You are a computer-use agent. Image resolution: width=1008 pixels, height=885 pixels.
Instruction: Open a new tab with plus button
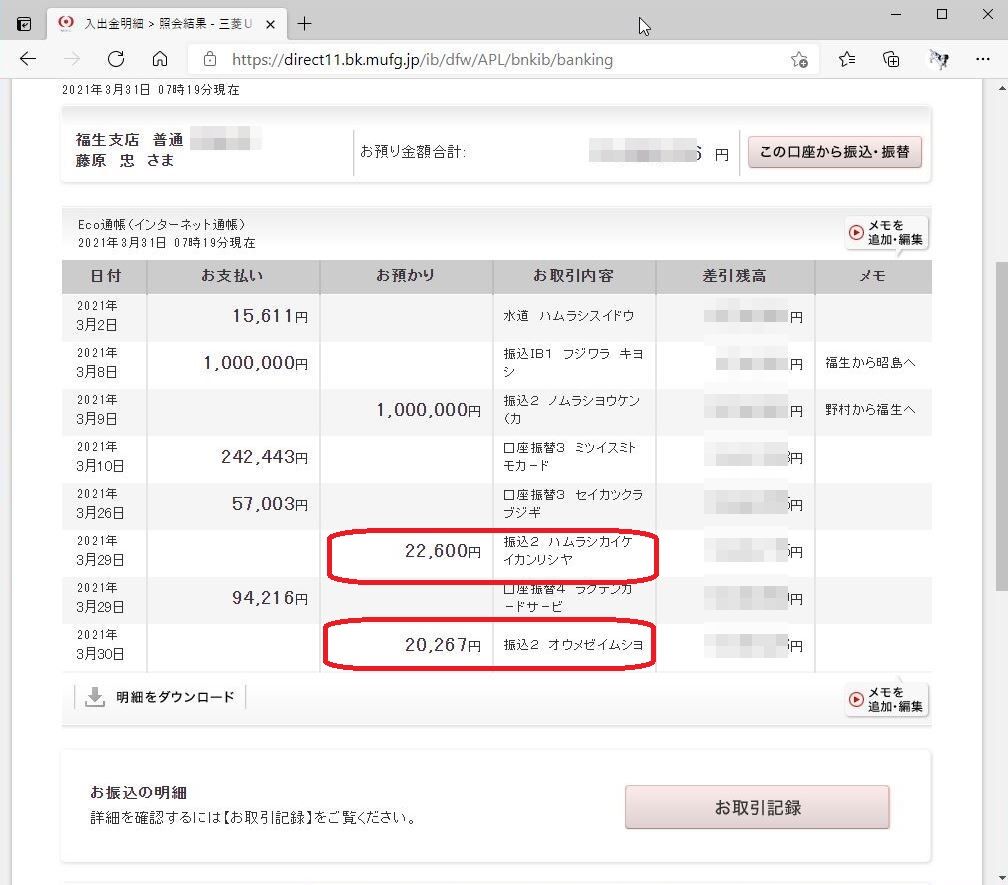pyautogui.click(x=305, y=24)
